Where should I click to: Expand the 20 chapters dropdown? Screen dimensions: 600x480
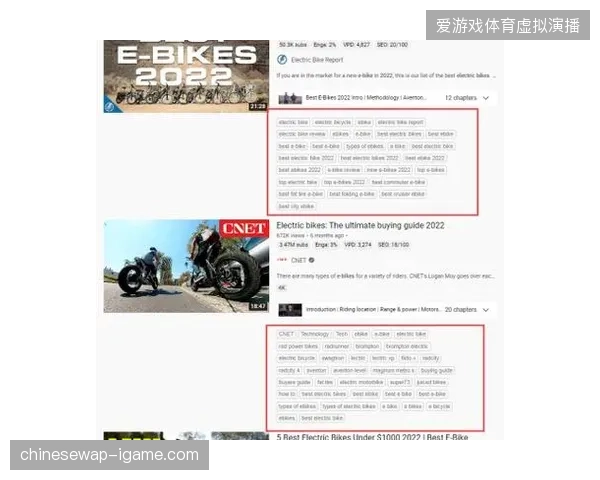[x=485, y=310]
